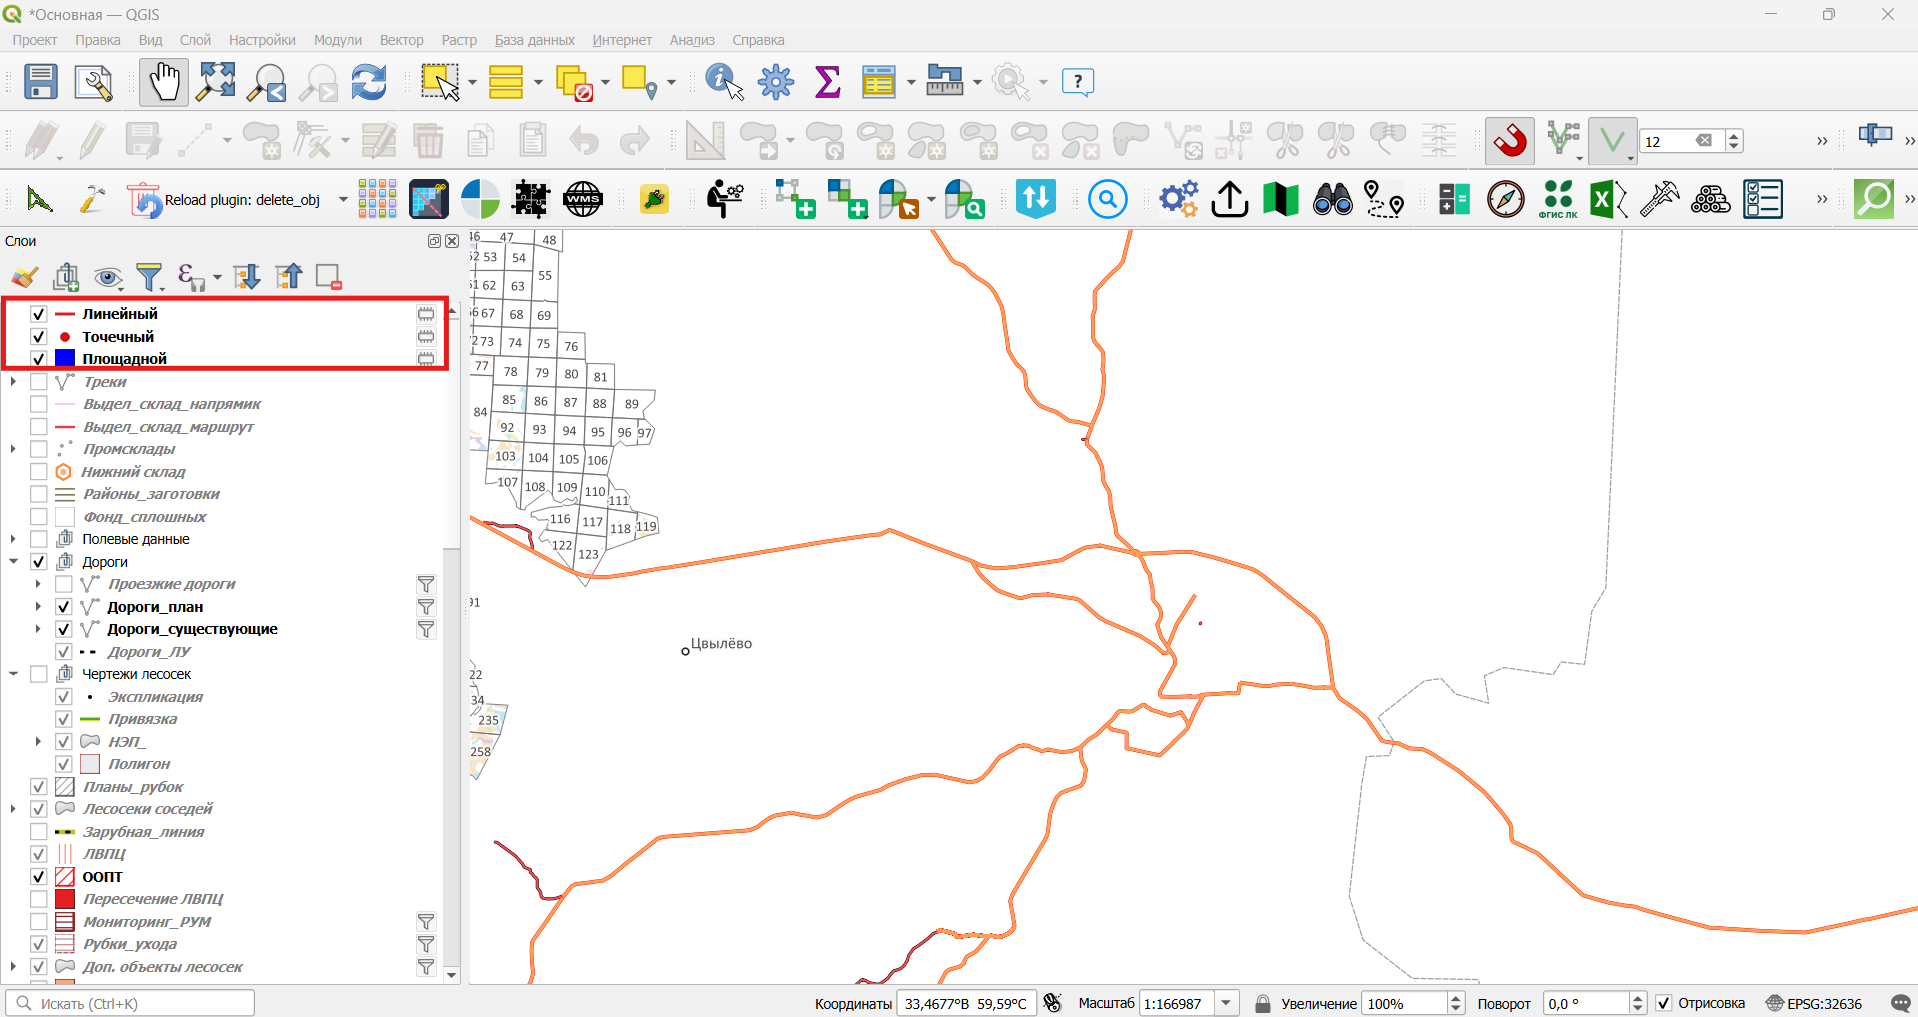This screenshot has width=1918, height=1017.
Task: Enable the Проезжие дороги layer checkbox
Action: [64, 584]
